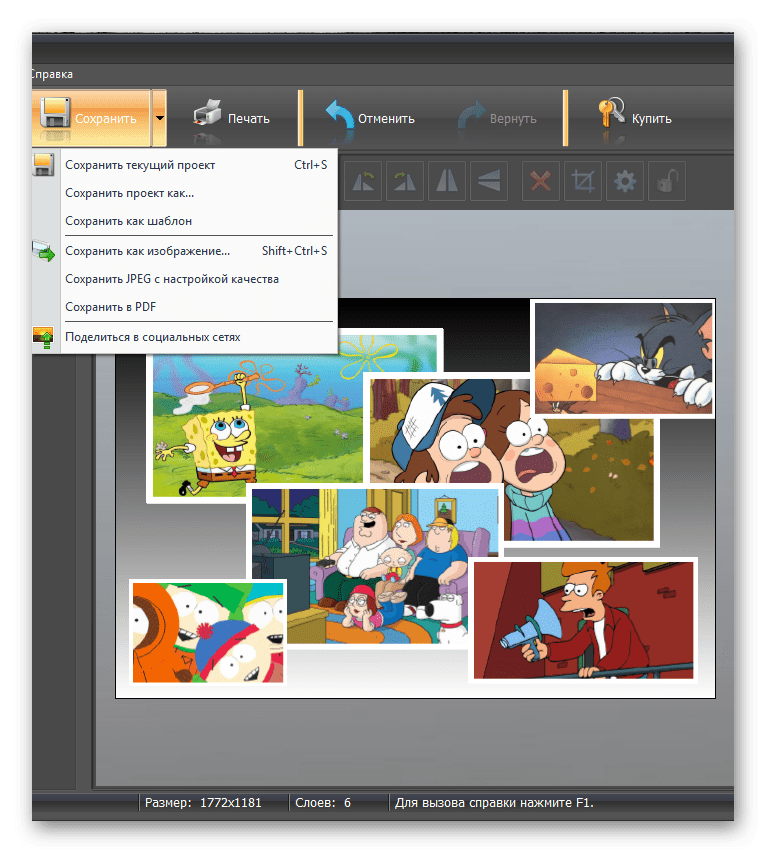Click Сохранить в PDF option

111,307
